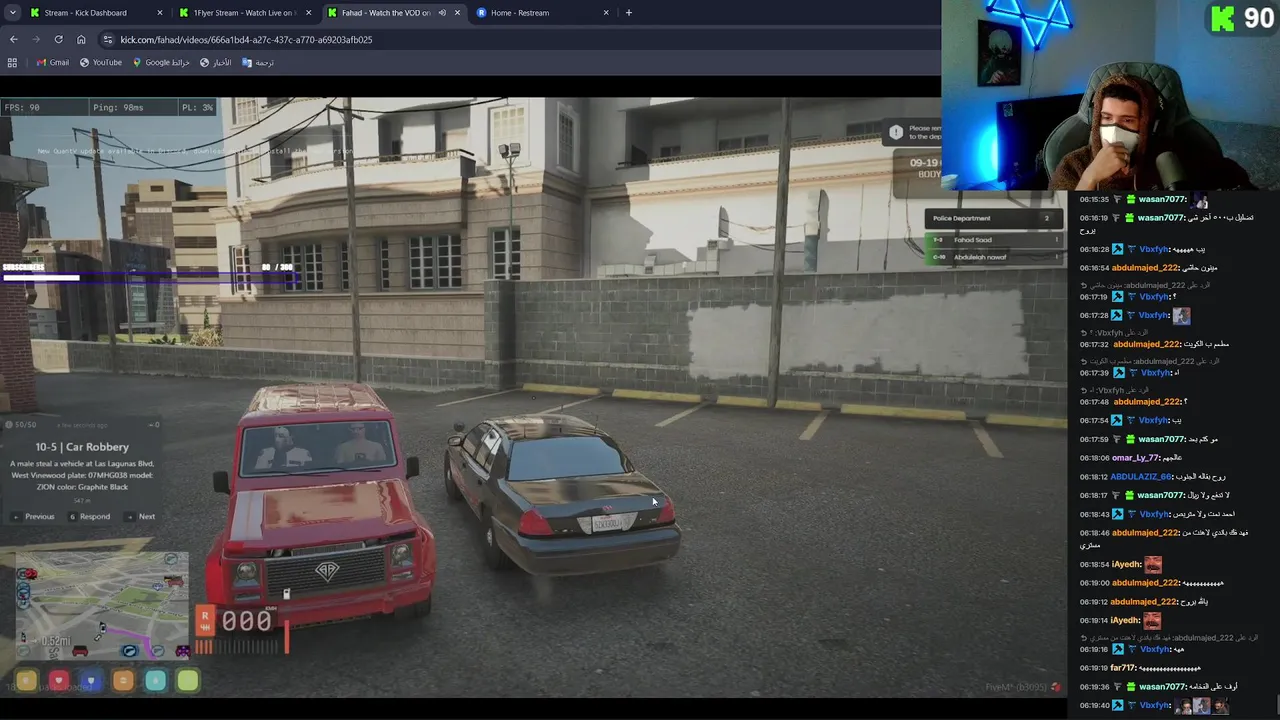The width and height of the screenshot is (1280, 720).
Task: Click the green HUD status icon
Action: (x=188, y=681)
